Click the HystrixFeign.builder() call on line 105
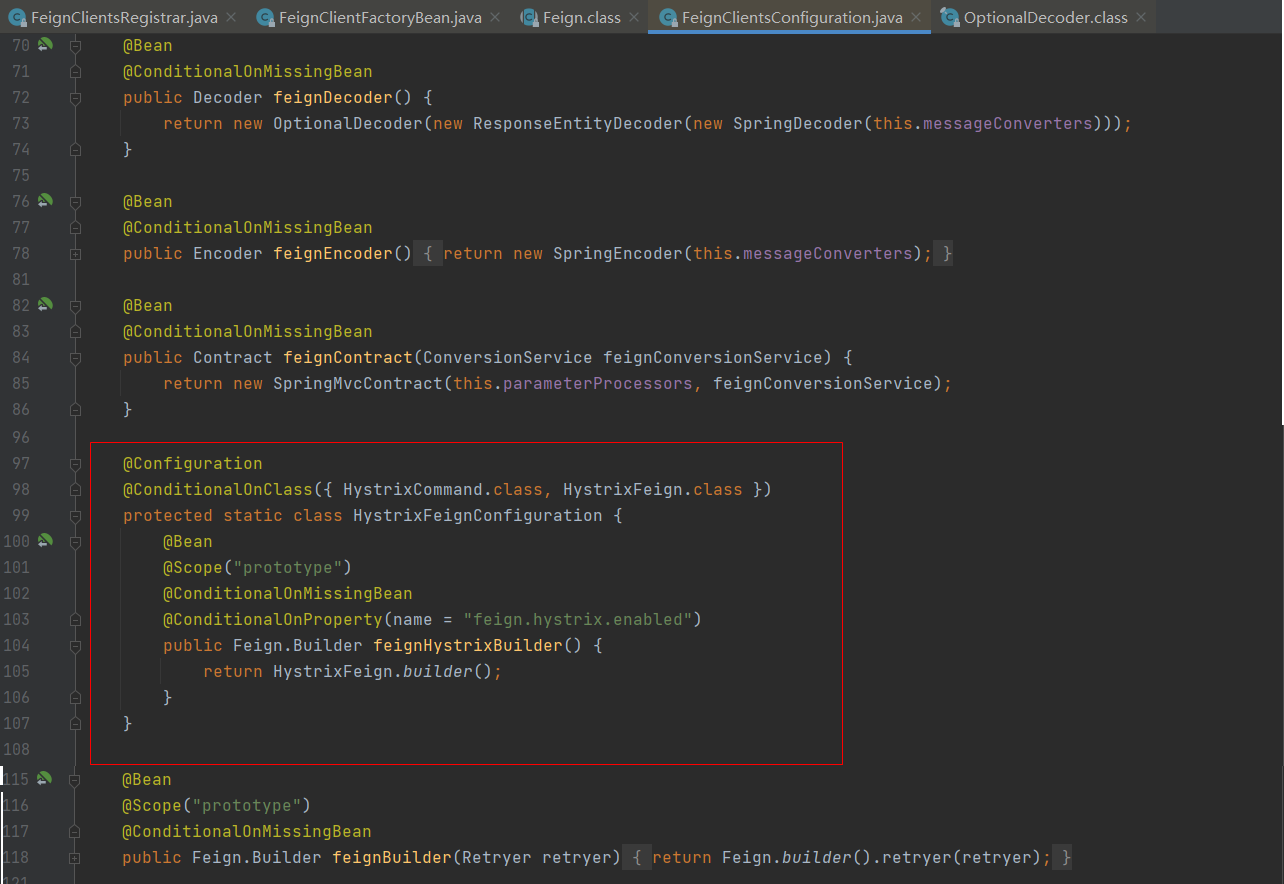 (383, 672)
